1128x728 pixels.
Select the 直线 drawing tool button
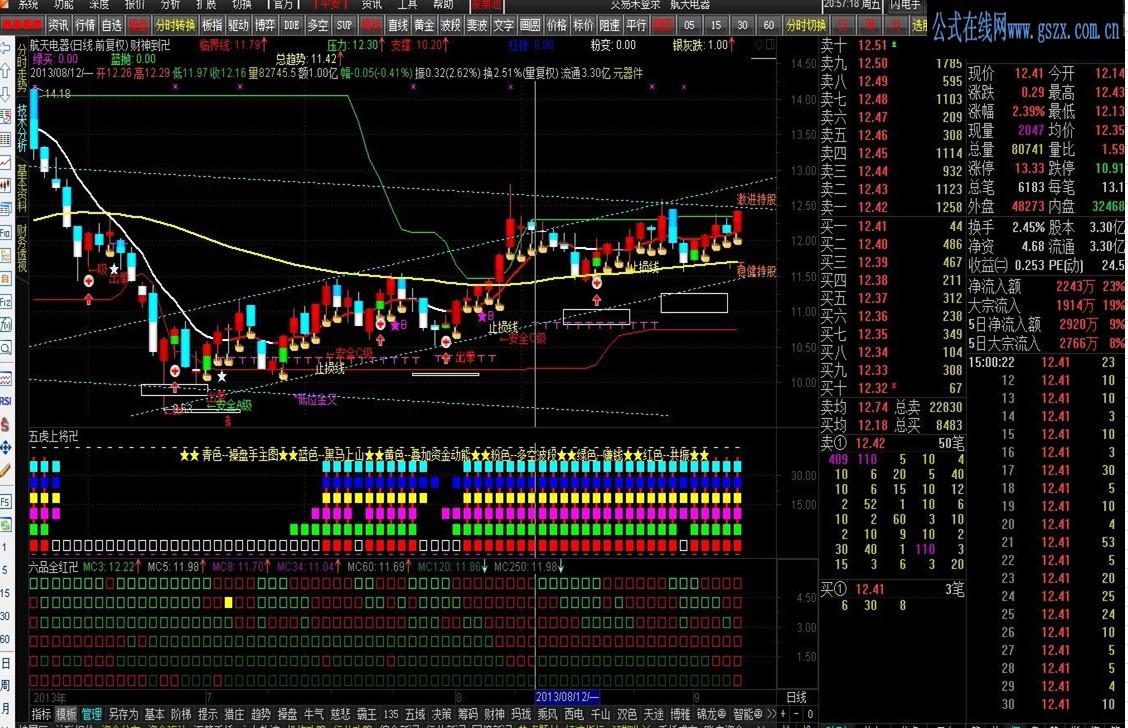(398, 25)
